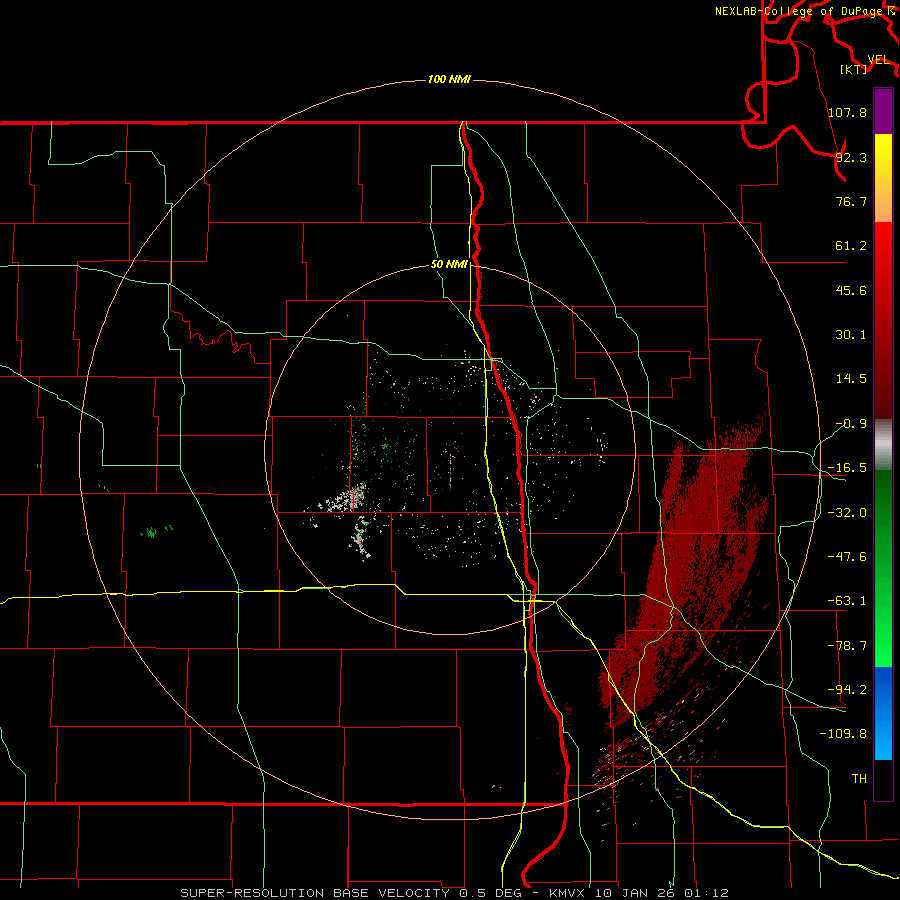Click the 92.3 velocity scale value
Viewport: 900px width, 900px height.
851,157
